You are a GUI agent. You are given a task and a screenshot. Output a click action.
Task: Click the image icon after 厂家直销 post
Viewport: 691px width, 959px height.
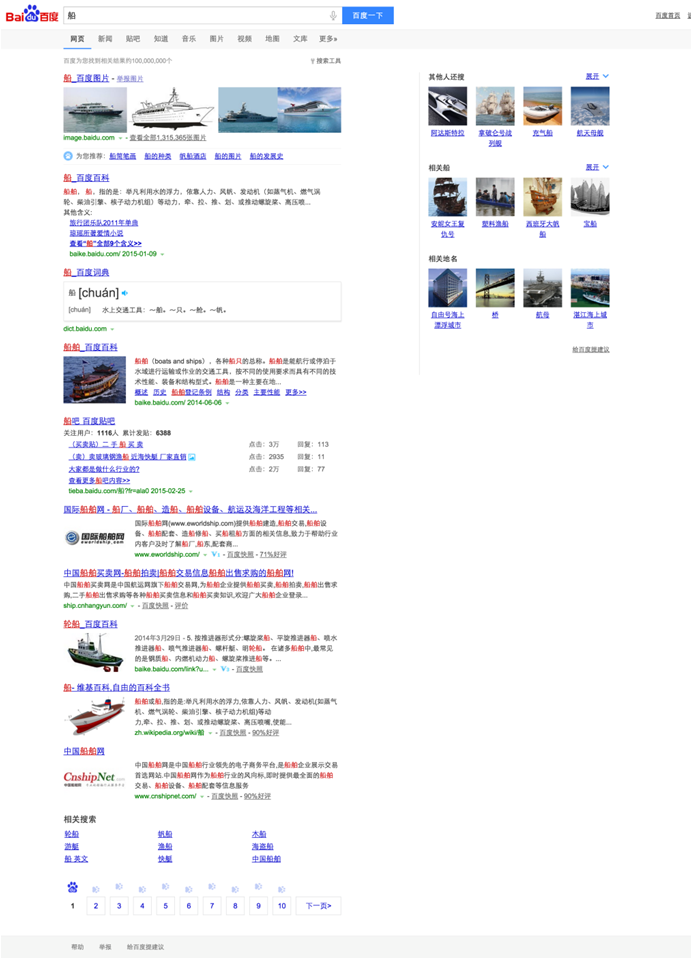click(192, 457)
